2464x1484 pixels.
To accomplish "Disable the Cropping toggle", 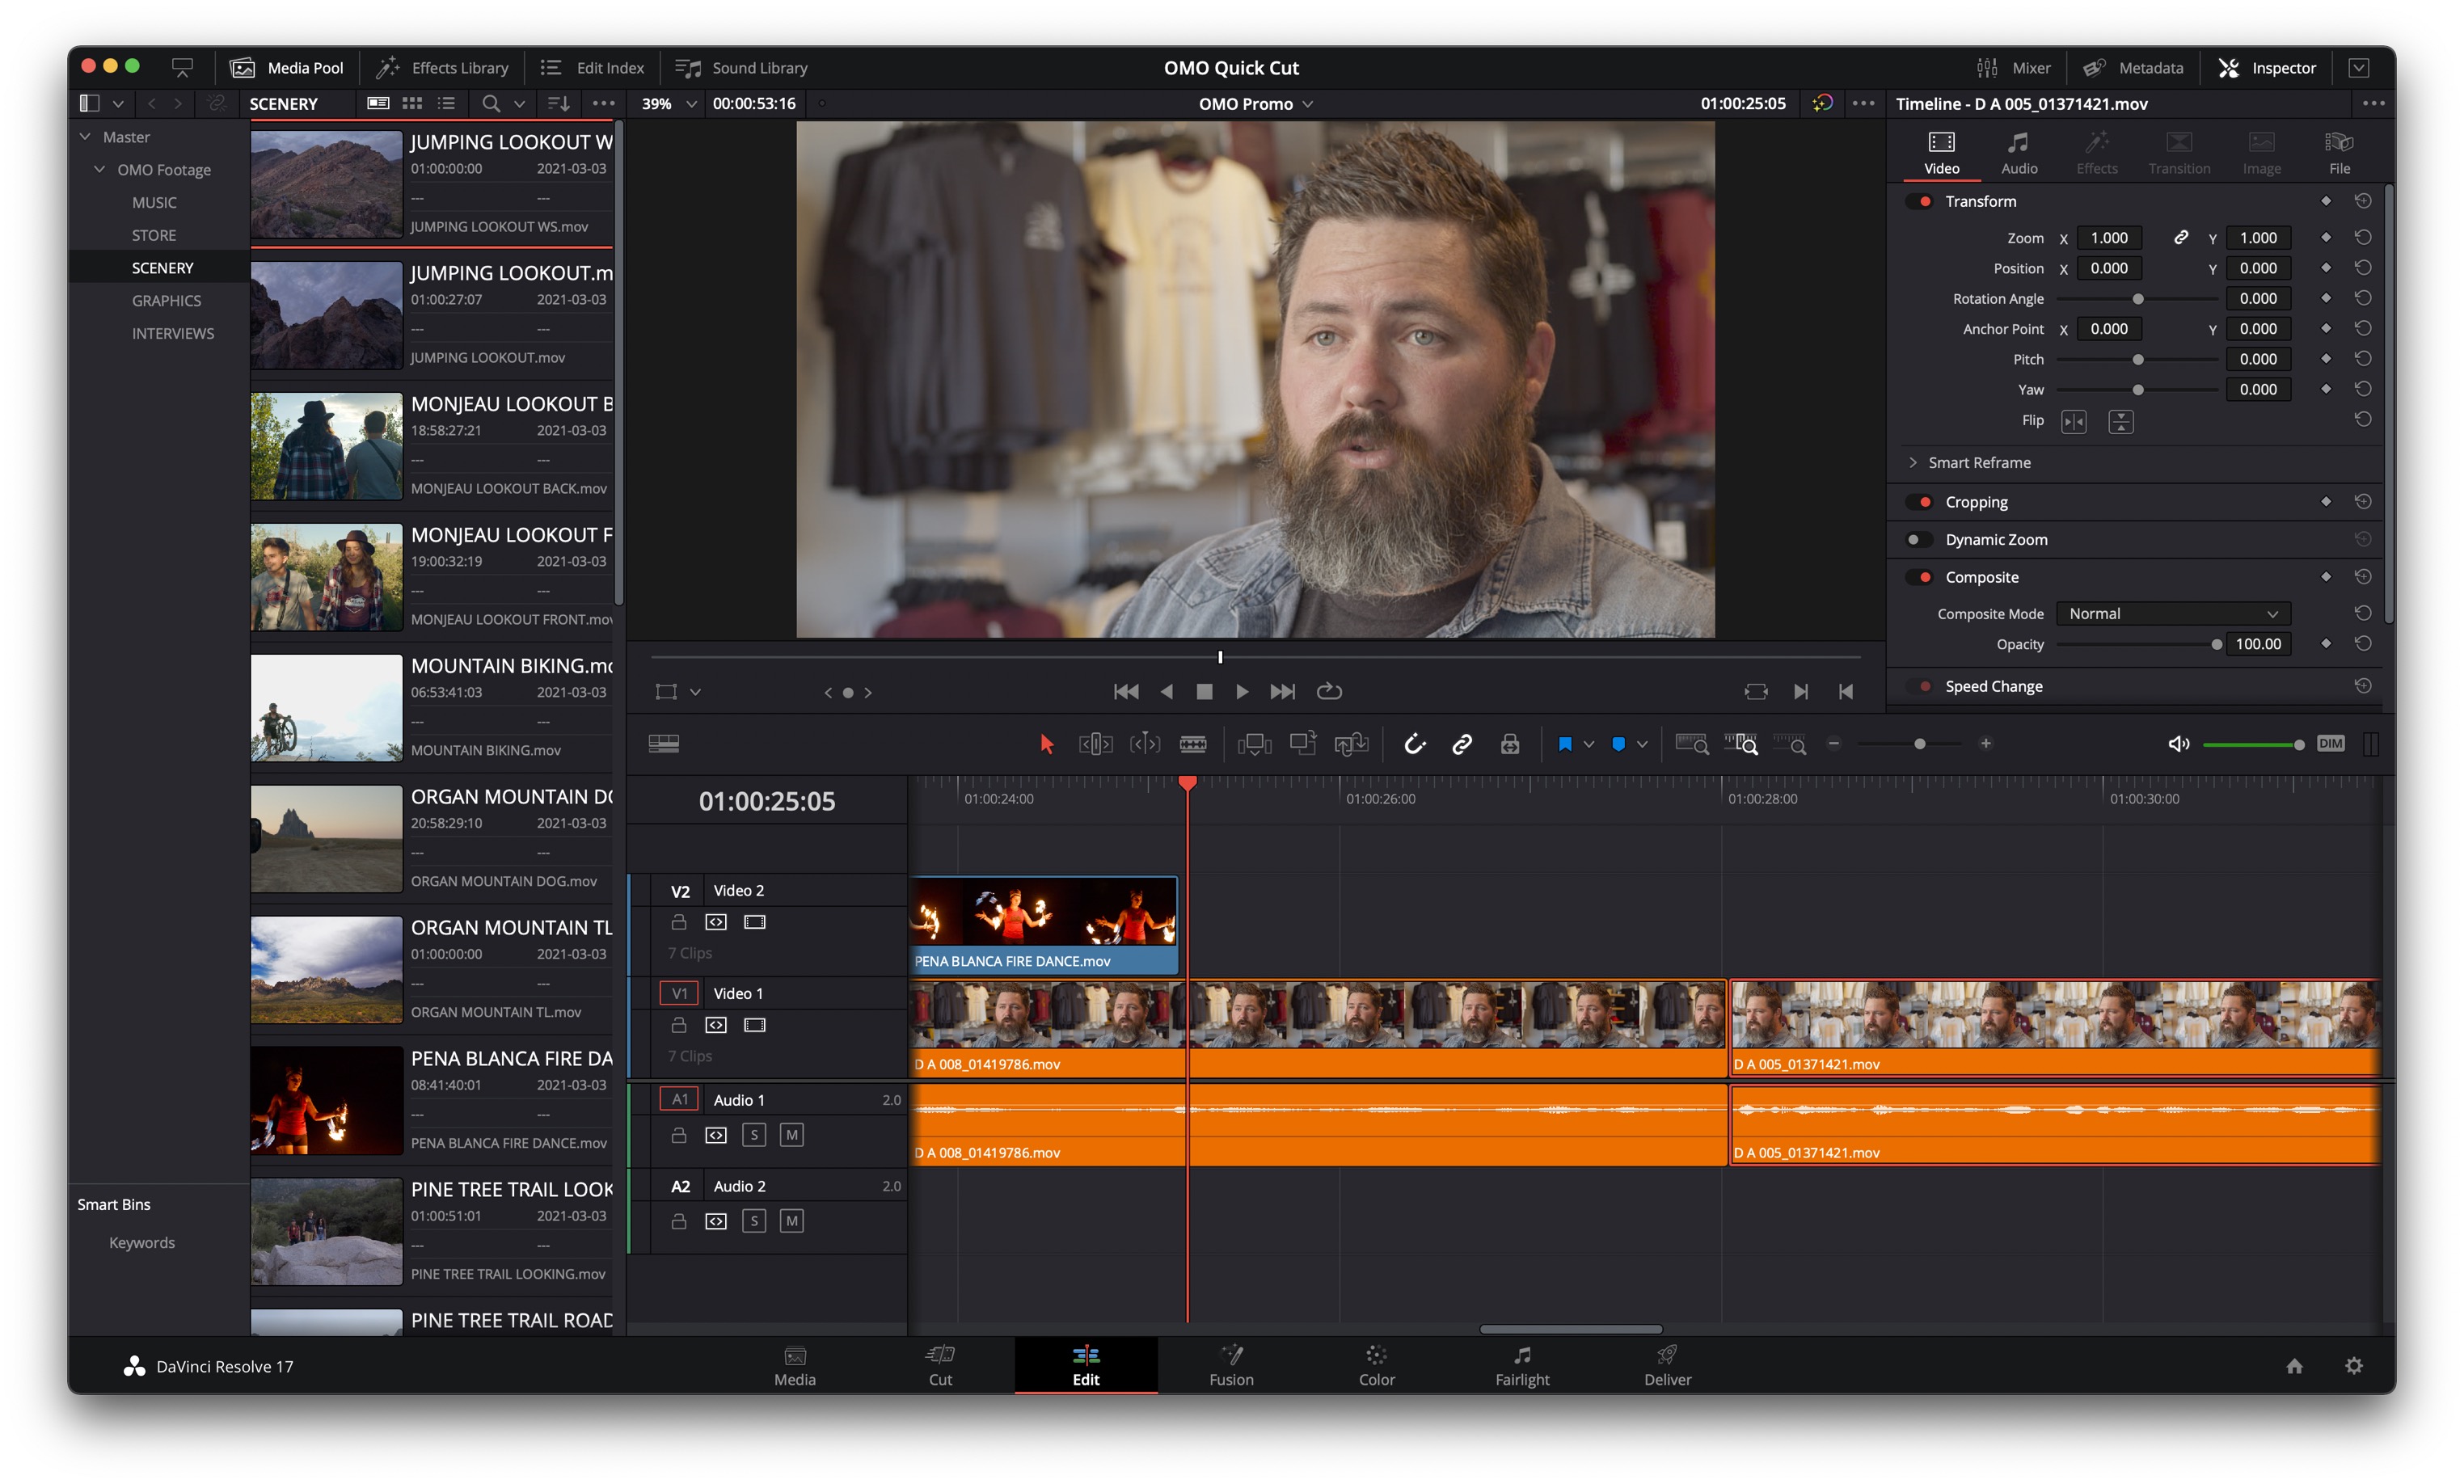I will pos(1919,502).
